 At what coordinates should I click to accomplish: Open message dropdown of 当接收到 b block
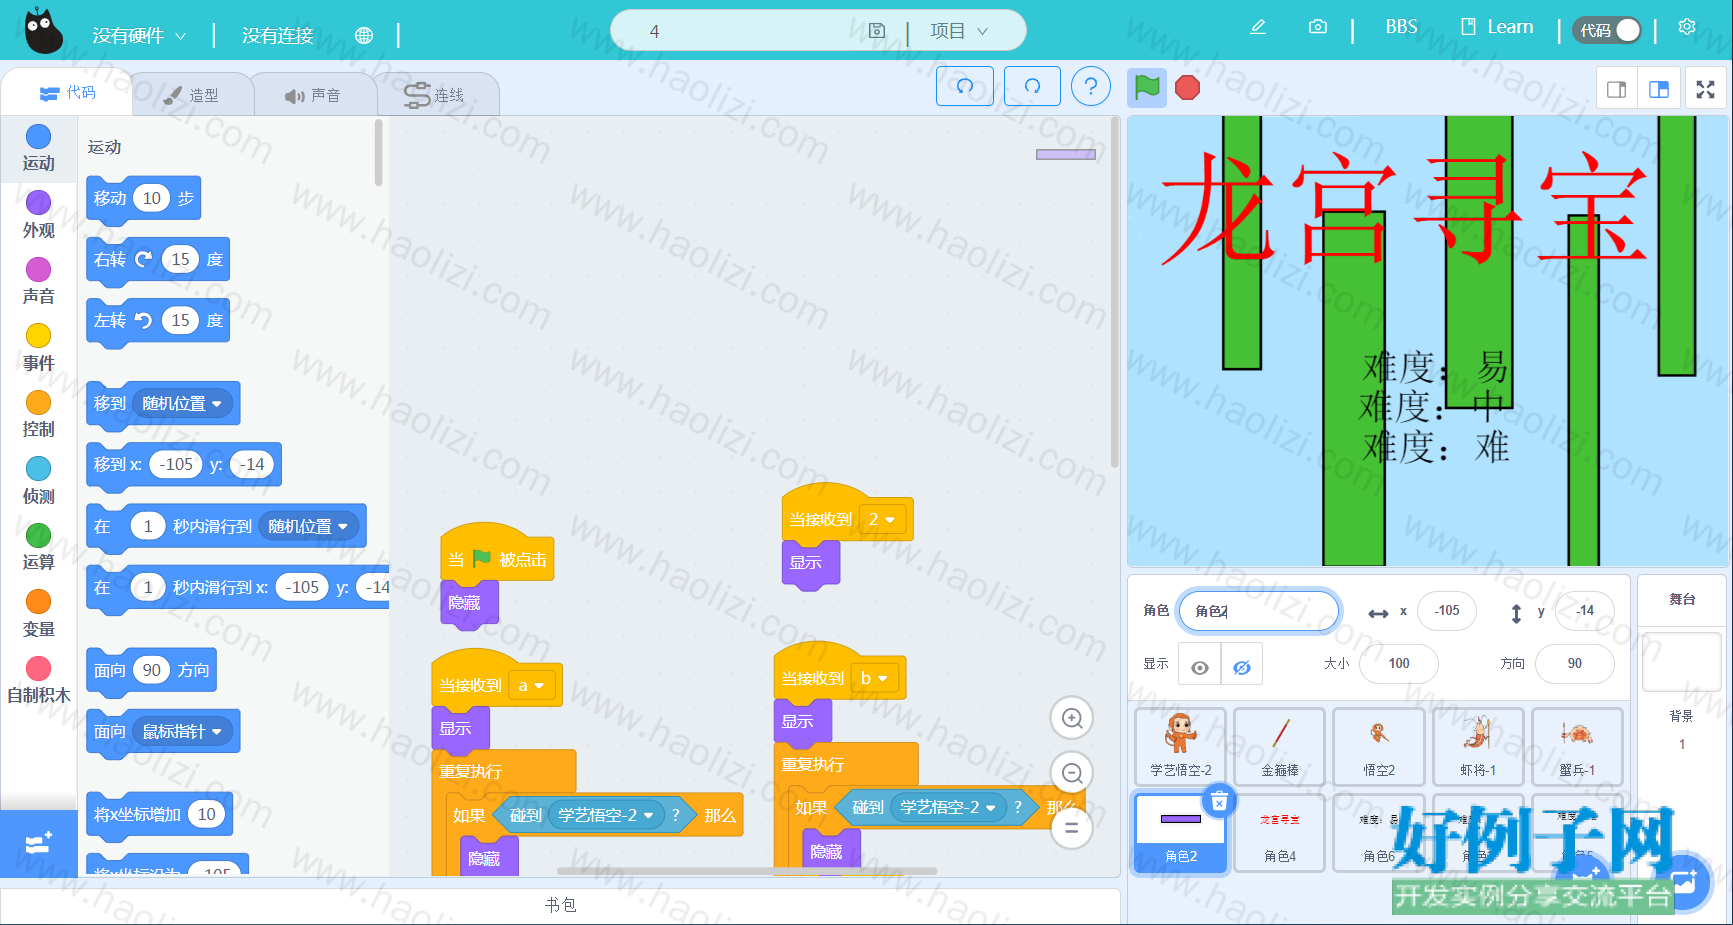point(877,678)
